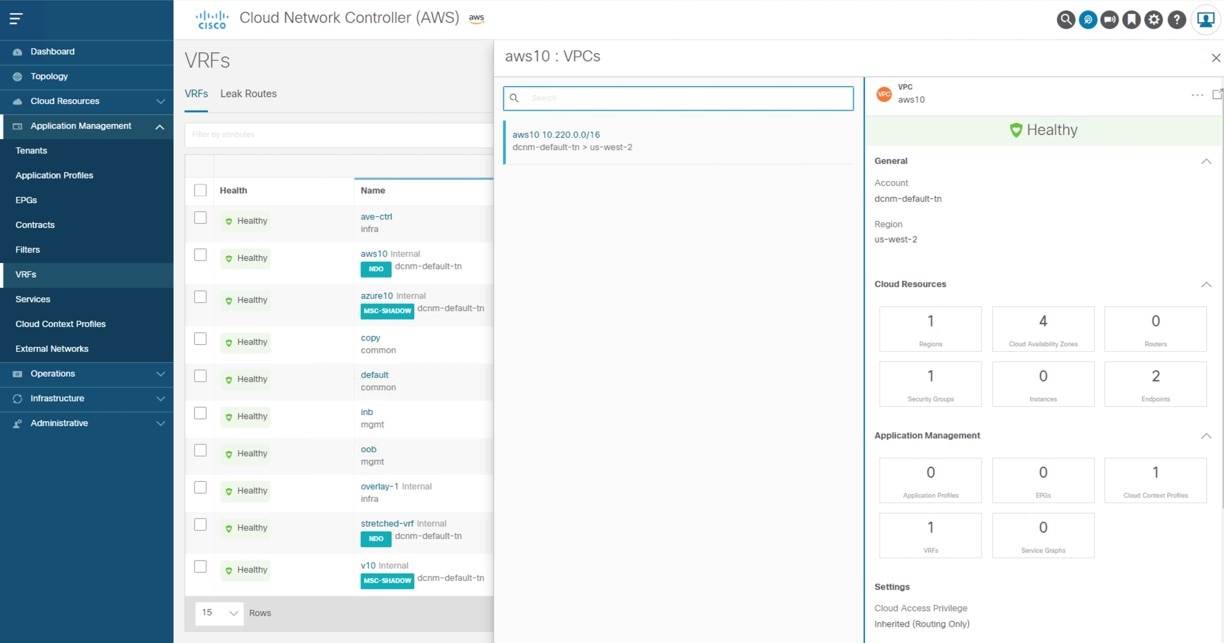Screen dimensions: 1224x643
Task: Click the Administrative sidebar icon
Action: [x=18, y=424]
